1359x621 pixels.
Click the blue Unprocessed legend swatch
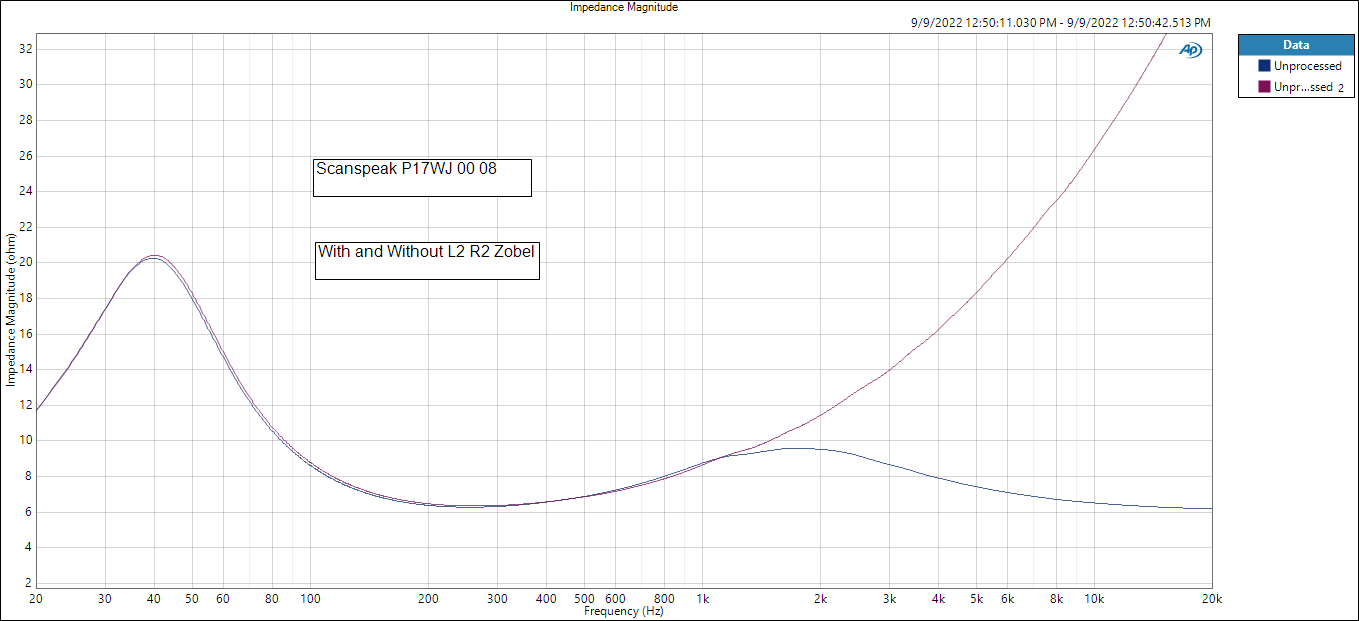(1264, 66)
